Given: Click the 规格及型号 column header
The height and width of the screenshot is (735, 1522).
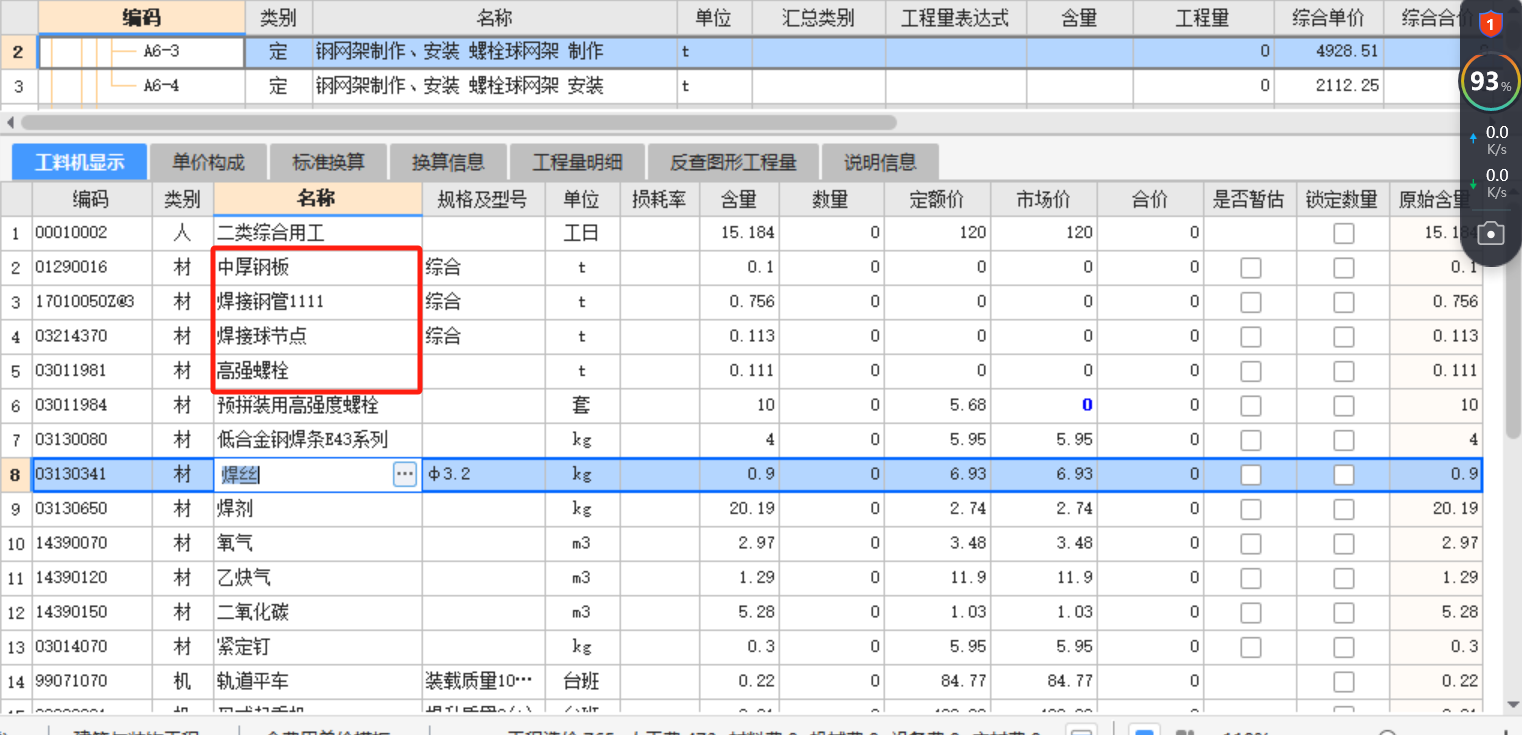Looking at the screenshot, I should point(483,199).
